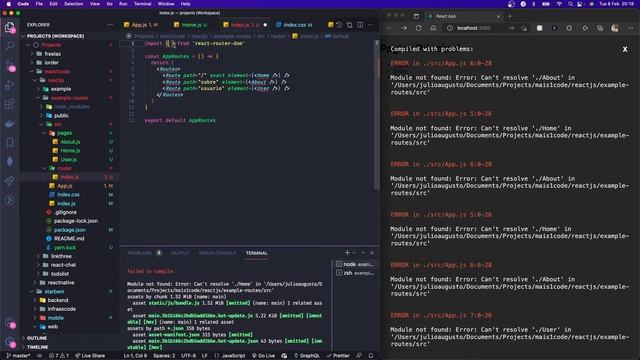Open the Extensions view

point(9,104)
